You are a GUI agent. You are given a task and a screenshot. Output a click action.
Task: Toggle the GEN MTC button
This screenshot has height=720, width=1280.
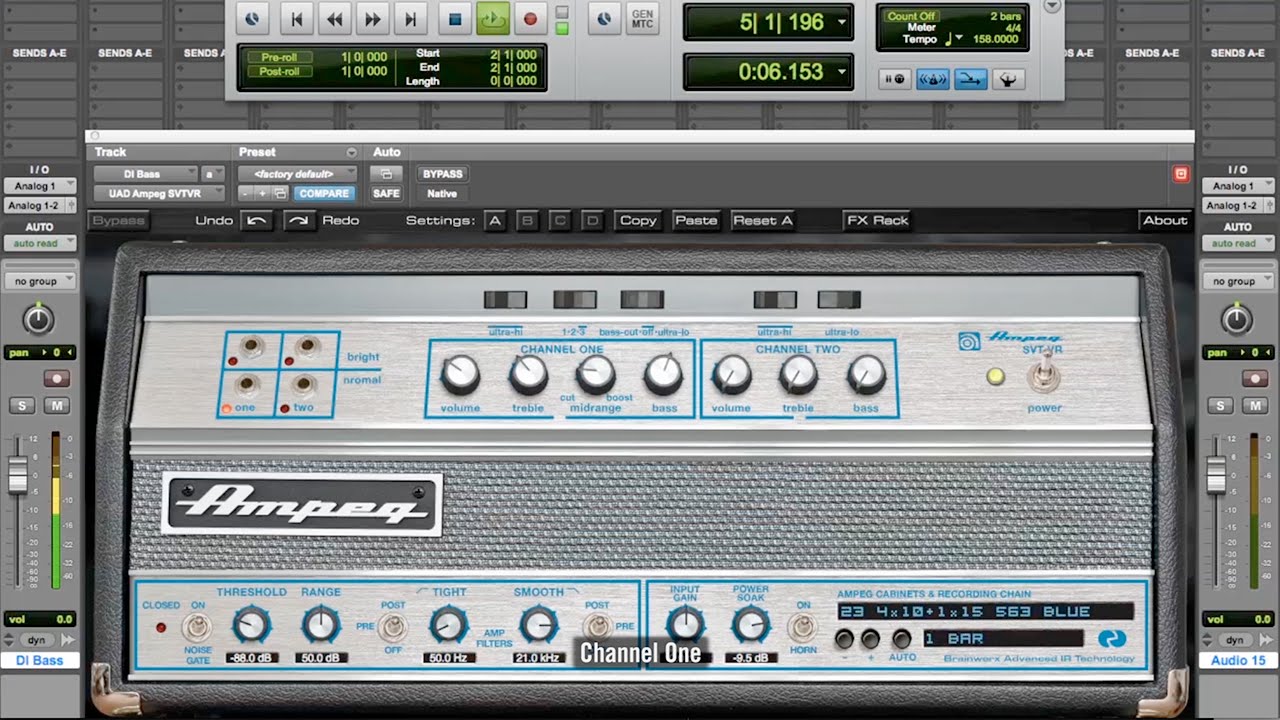click(x=643, y=18)
